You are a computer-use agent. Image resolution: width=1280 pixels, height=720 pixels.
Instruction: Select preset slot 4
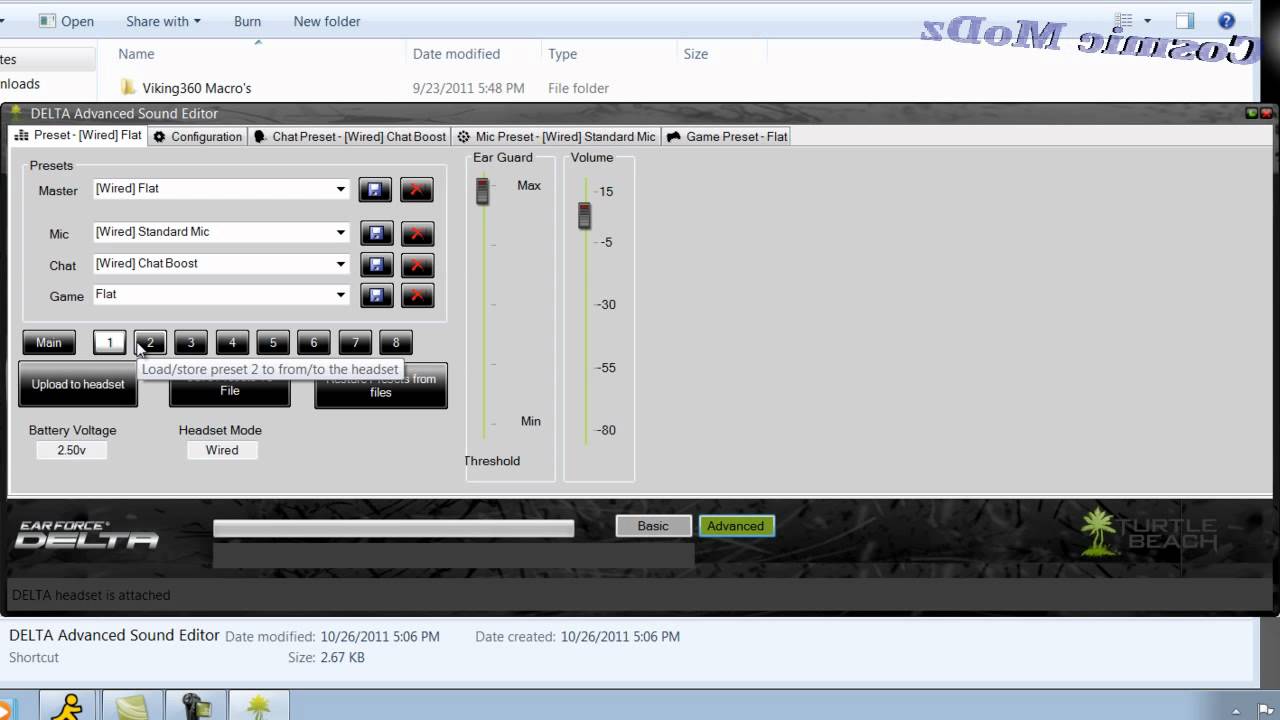coord(232,343)
